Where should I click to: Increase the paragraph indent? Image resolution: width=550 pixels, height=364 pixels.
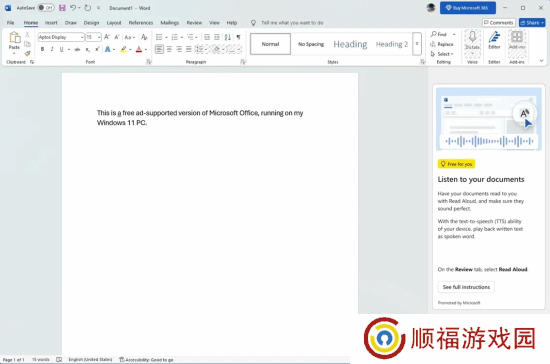[x=217, y=37]
